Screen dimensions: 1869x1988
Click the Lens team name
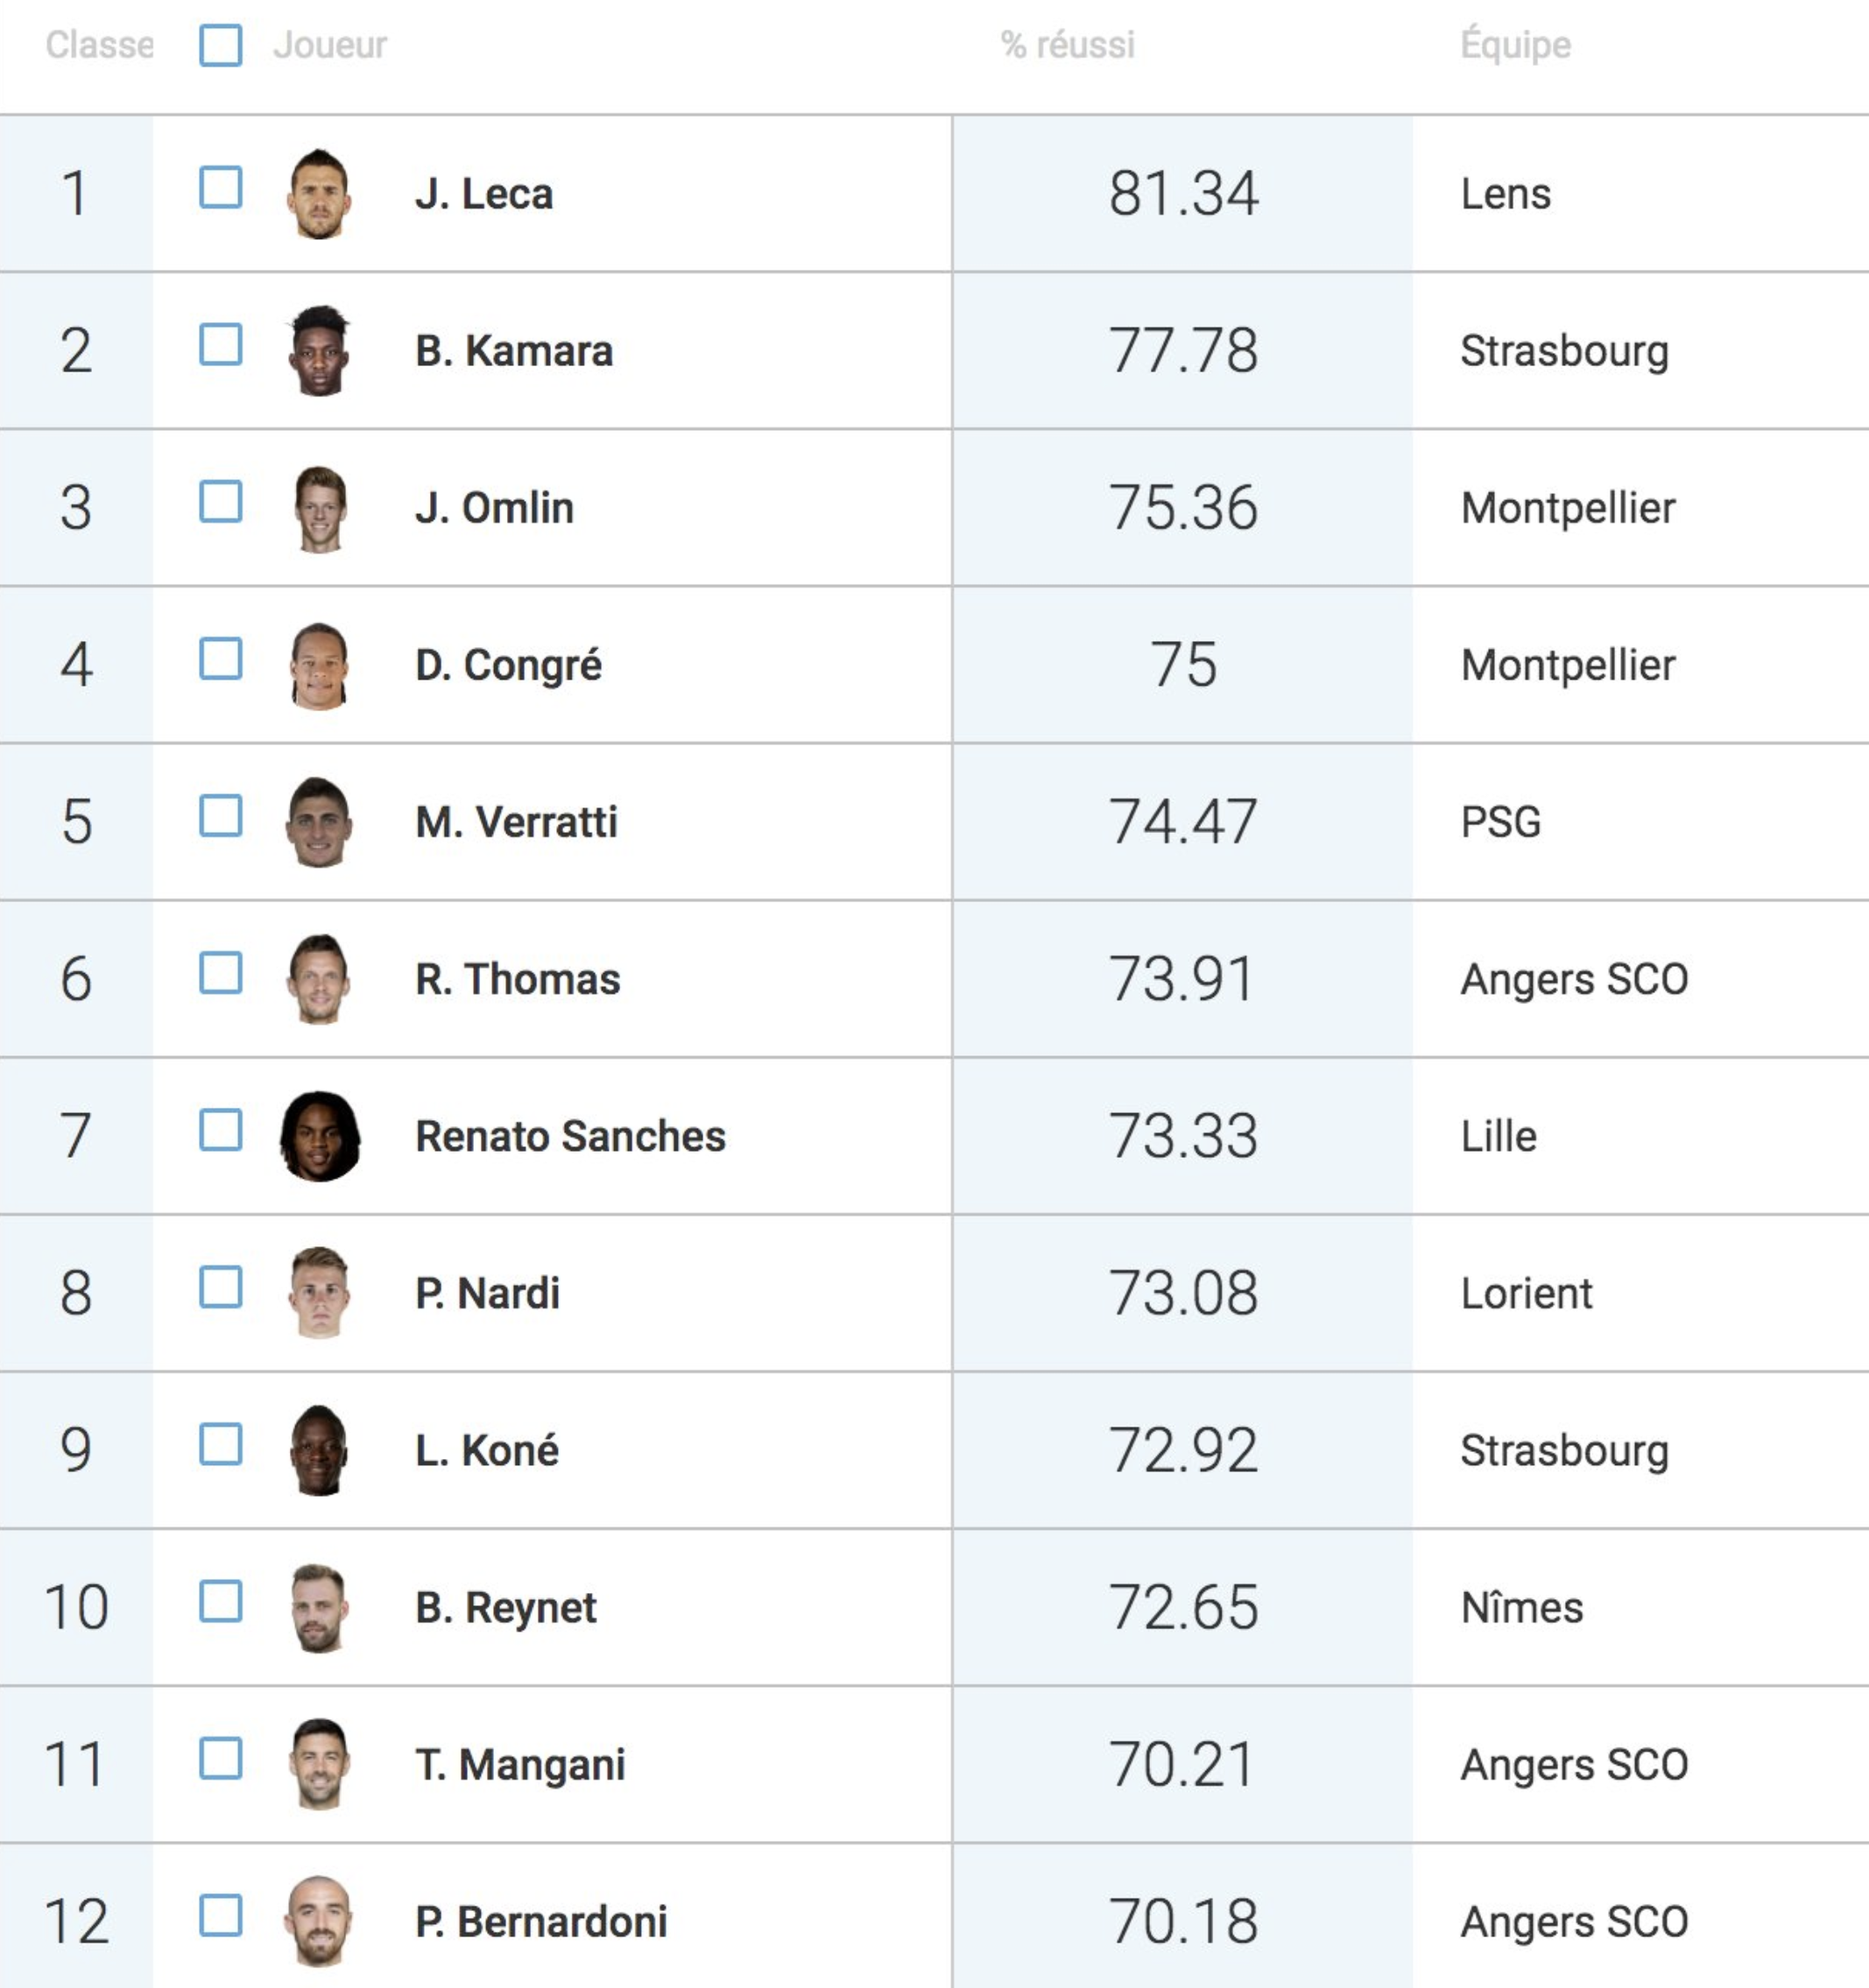(1506, 194)
